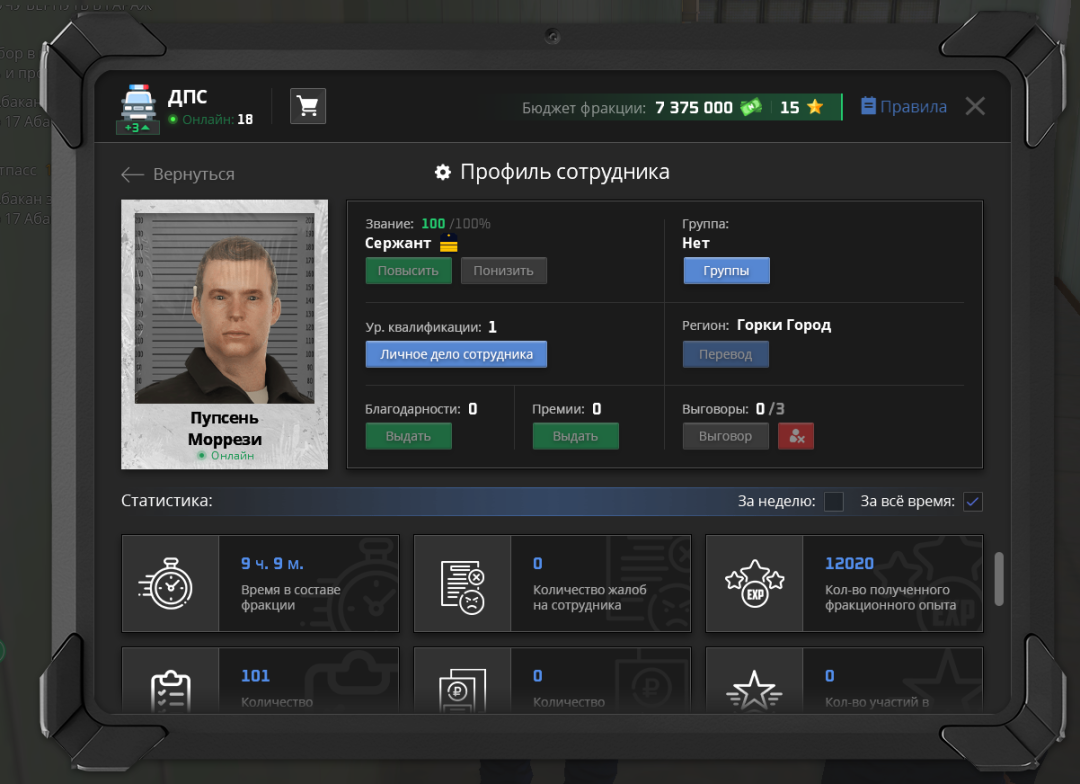Enable the 'За неделю' checkbox
The height and width of the screenshot is (784, 1080).
point(834,502)
